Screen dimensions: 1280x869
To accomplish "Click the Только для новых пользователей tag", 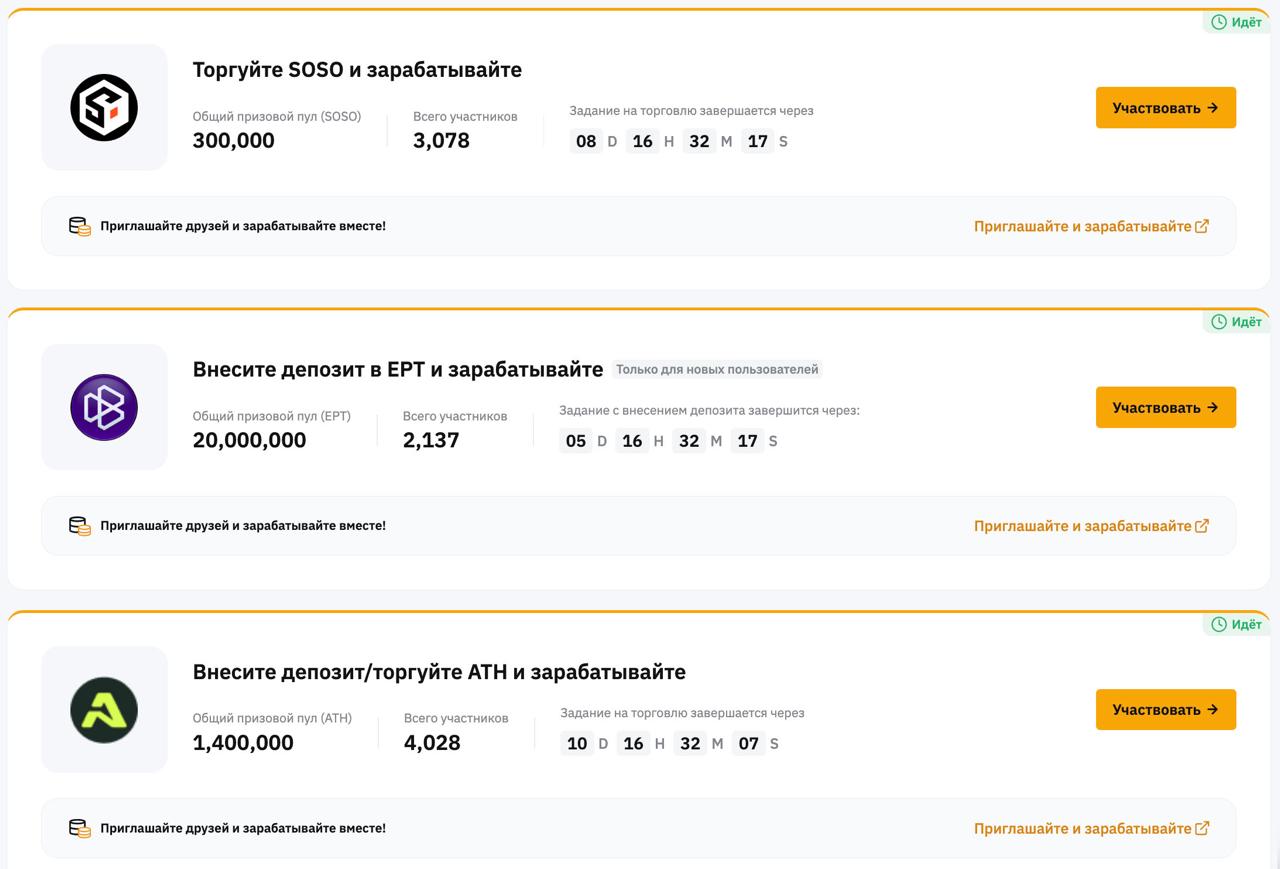I will 717,370.
